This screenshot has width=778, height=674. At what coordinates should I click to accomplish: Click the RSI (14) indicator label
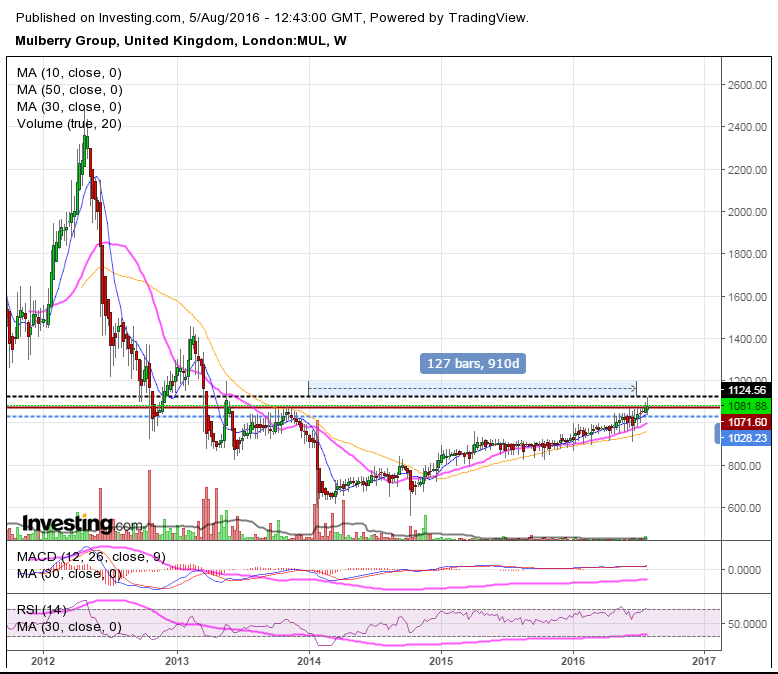coord(41,609)
